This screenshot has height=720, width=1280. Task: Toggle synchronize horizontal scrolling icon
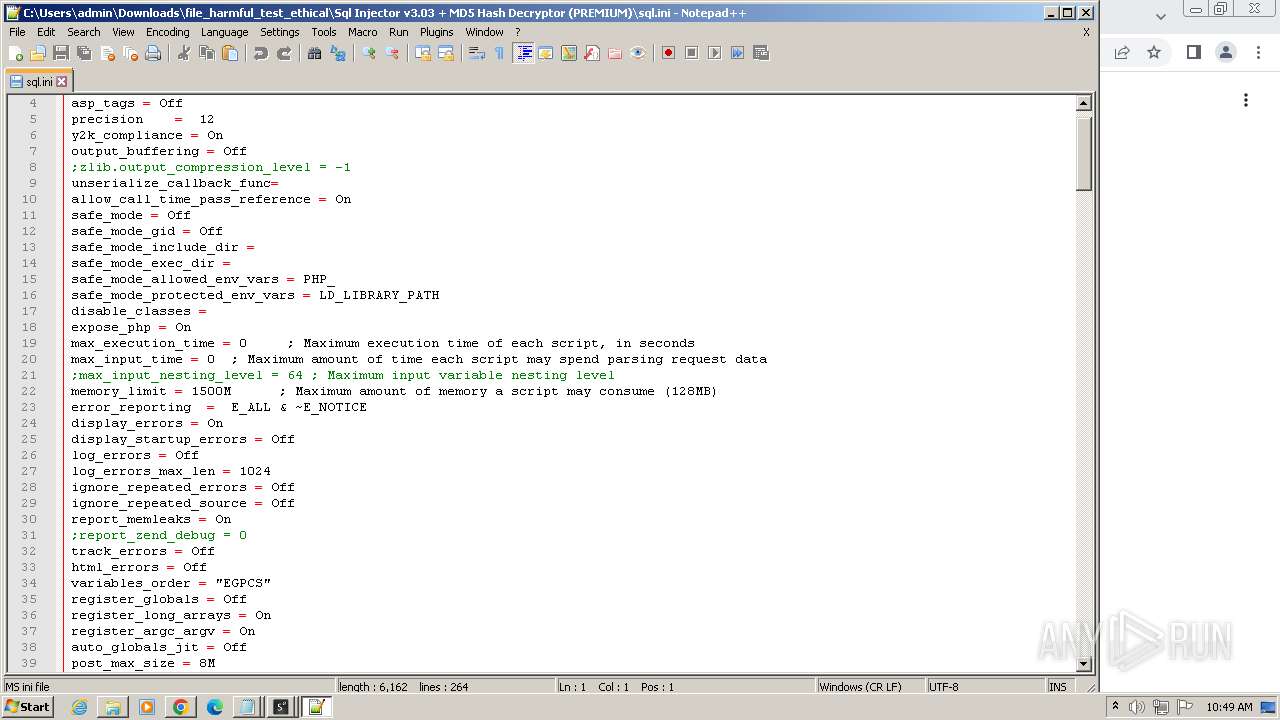pos(446,53)
